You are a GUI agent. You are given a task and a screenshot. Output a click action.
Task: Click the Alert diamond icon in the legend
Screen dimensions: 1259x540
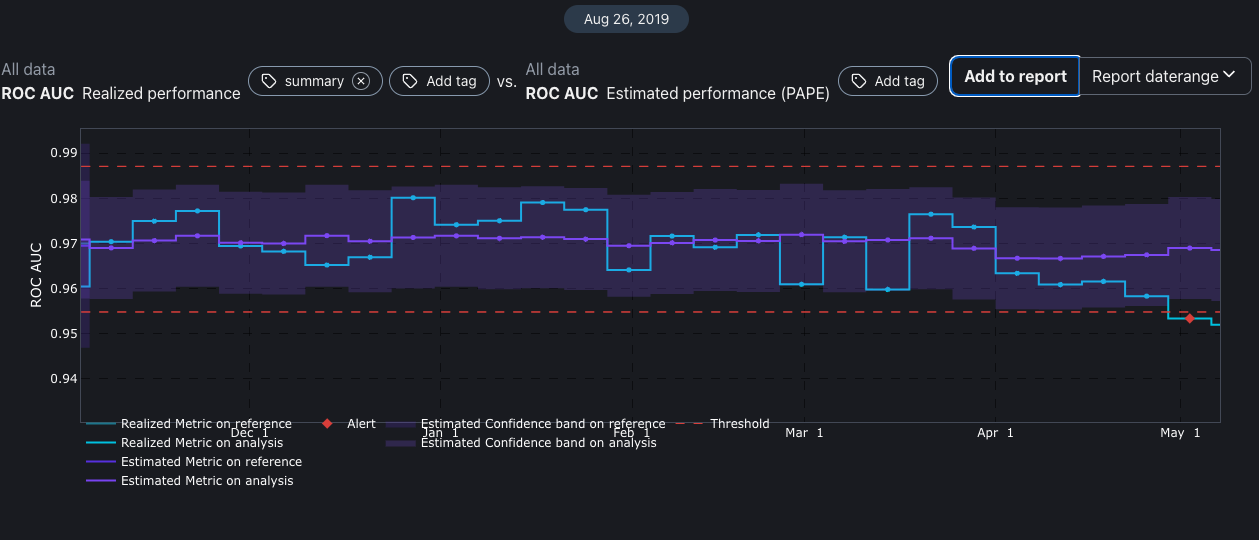coord(327,424)
